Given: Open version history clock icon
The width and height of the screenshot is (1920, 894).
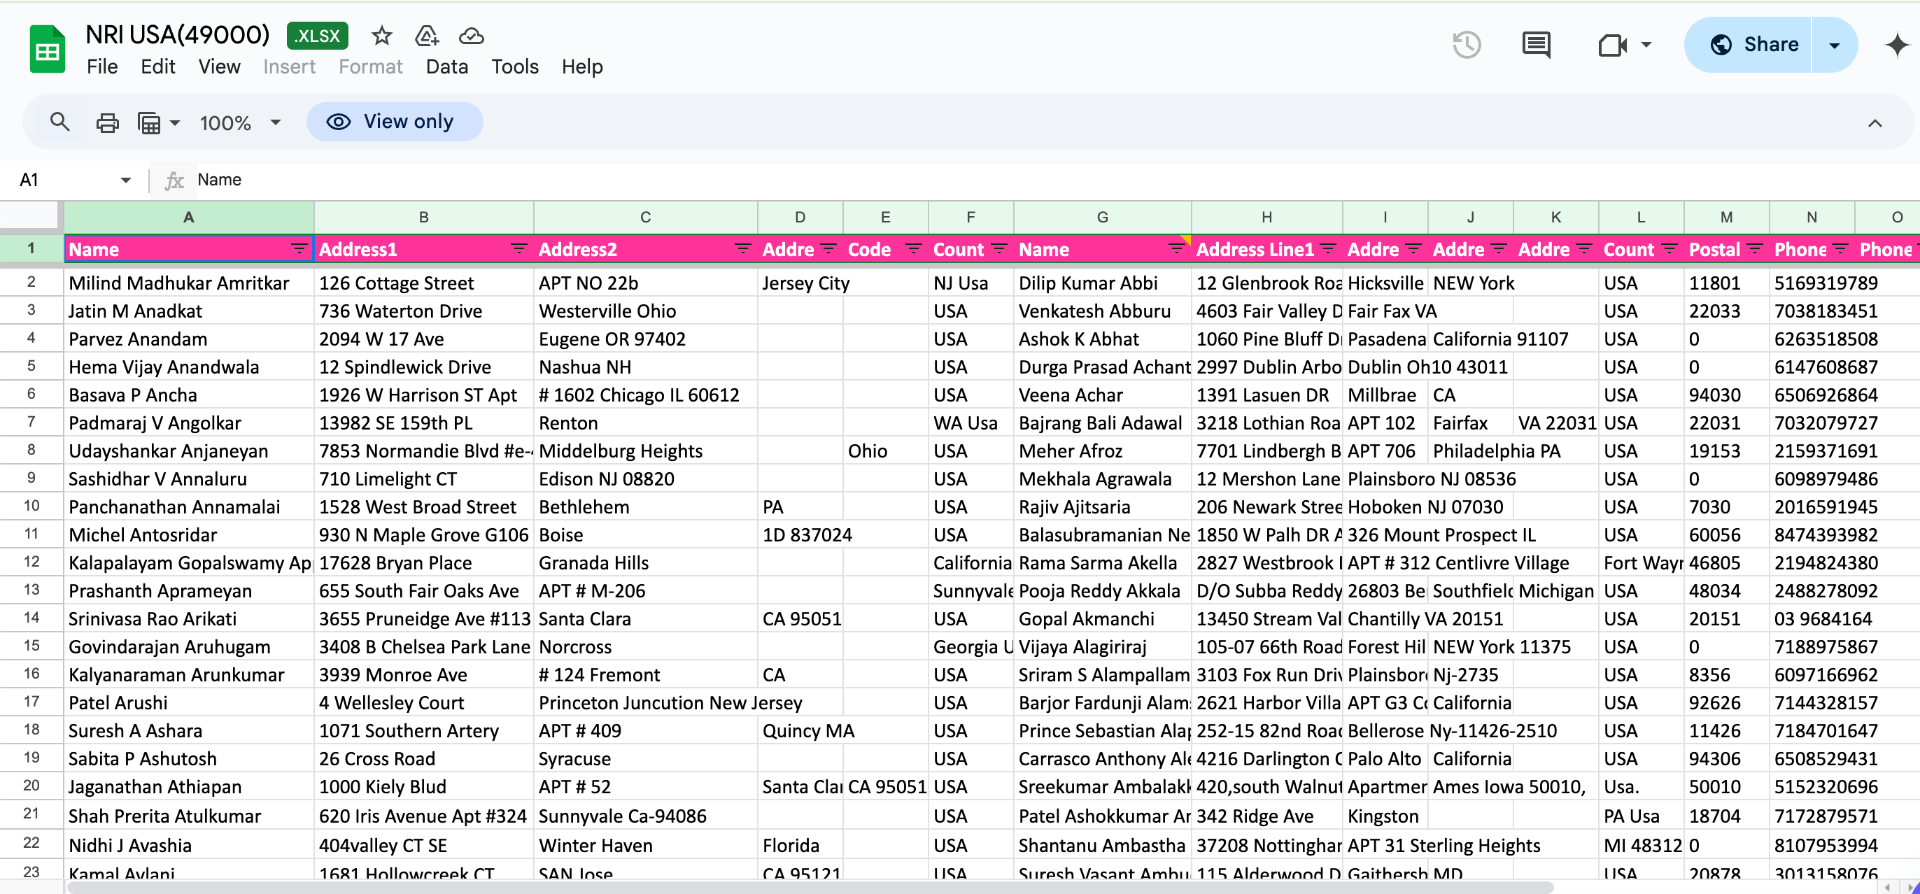Looking at the screenshot, I should point(1466,44).
